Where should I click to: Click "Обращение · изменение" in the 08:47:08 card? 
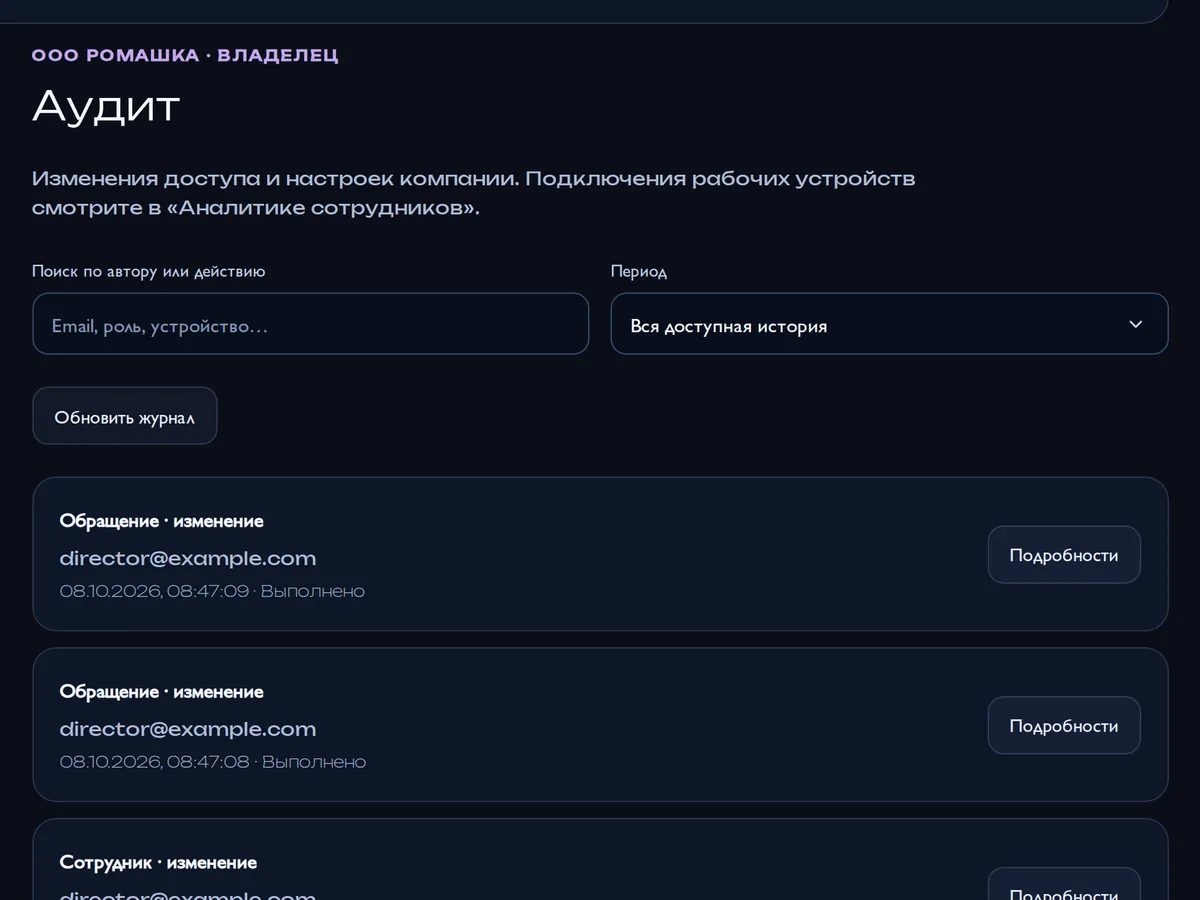click(x=162, y=692)
